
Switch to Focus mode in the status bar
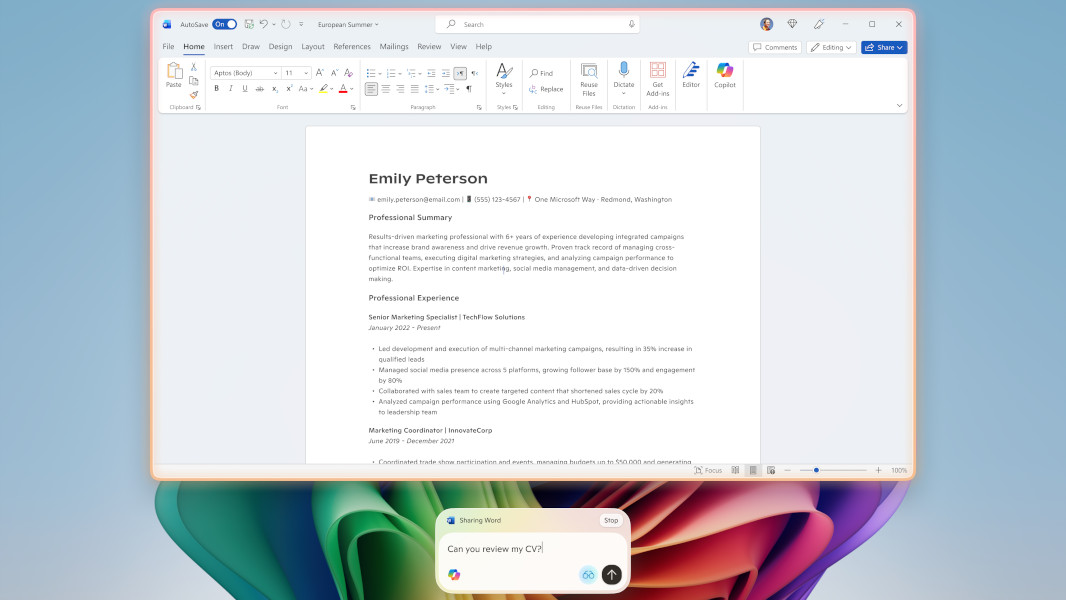pos(707,469)
